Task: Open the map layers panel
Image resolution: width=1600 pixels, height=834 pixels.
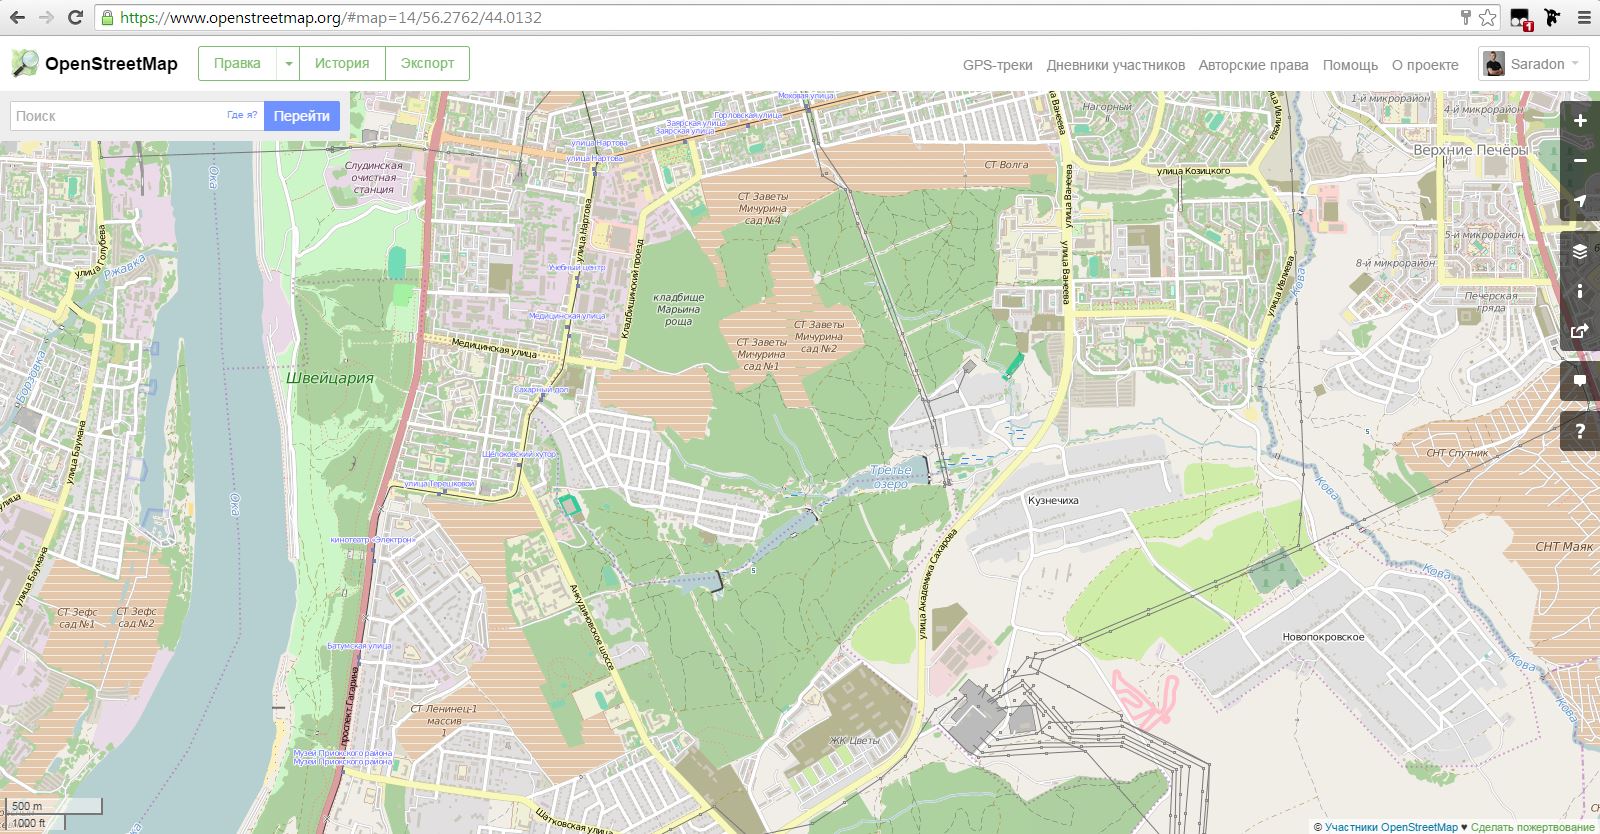Action: [1580, 251]
